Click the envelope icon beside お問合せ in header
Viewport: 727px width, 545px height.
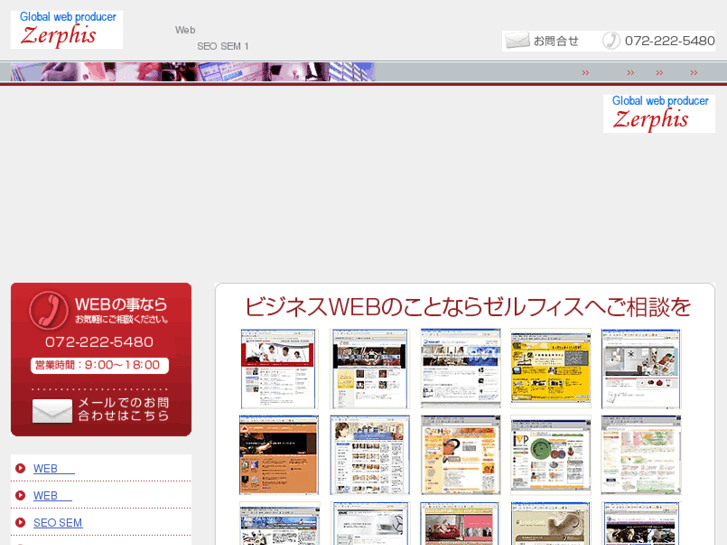point(516,41)
